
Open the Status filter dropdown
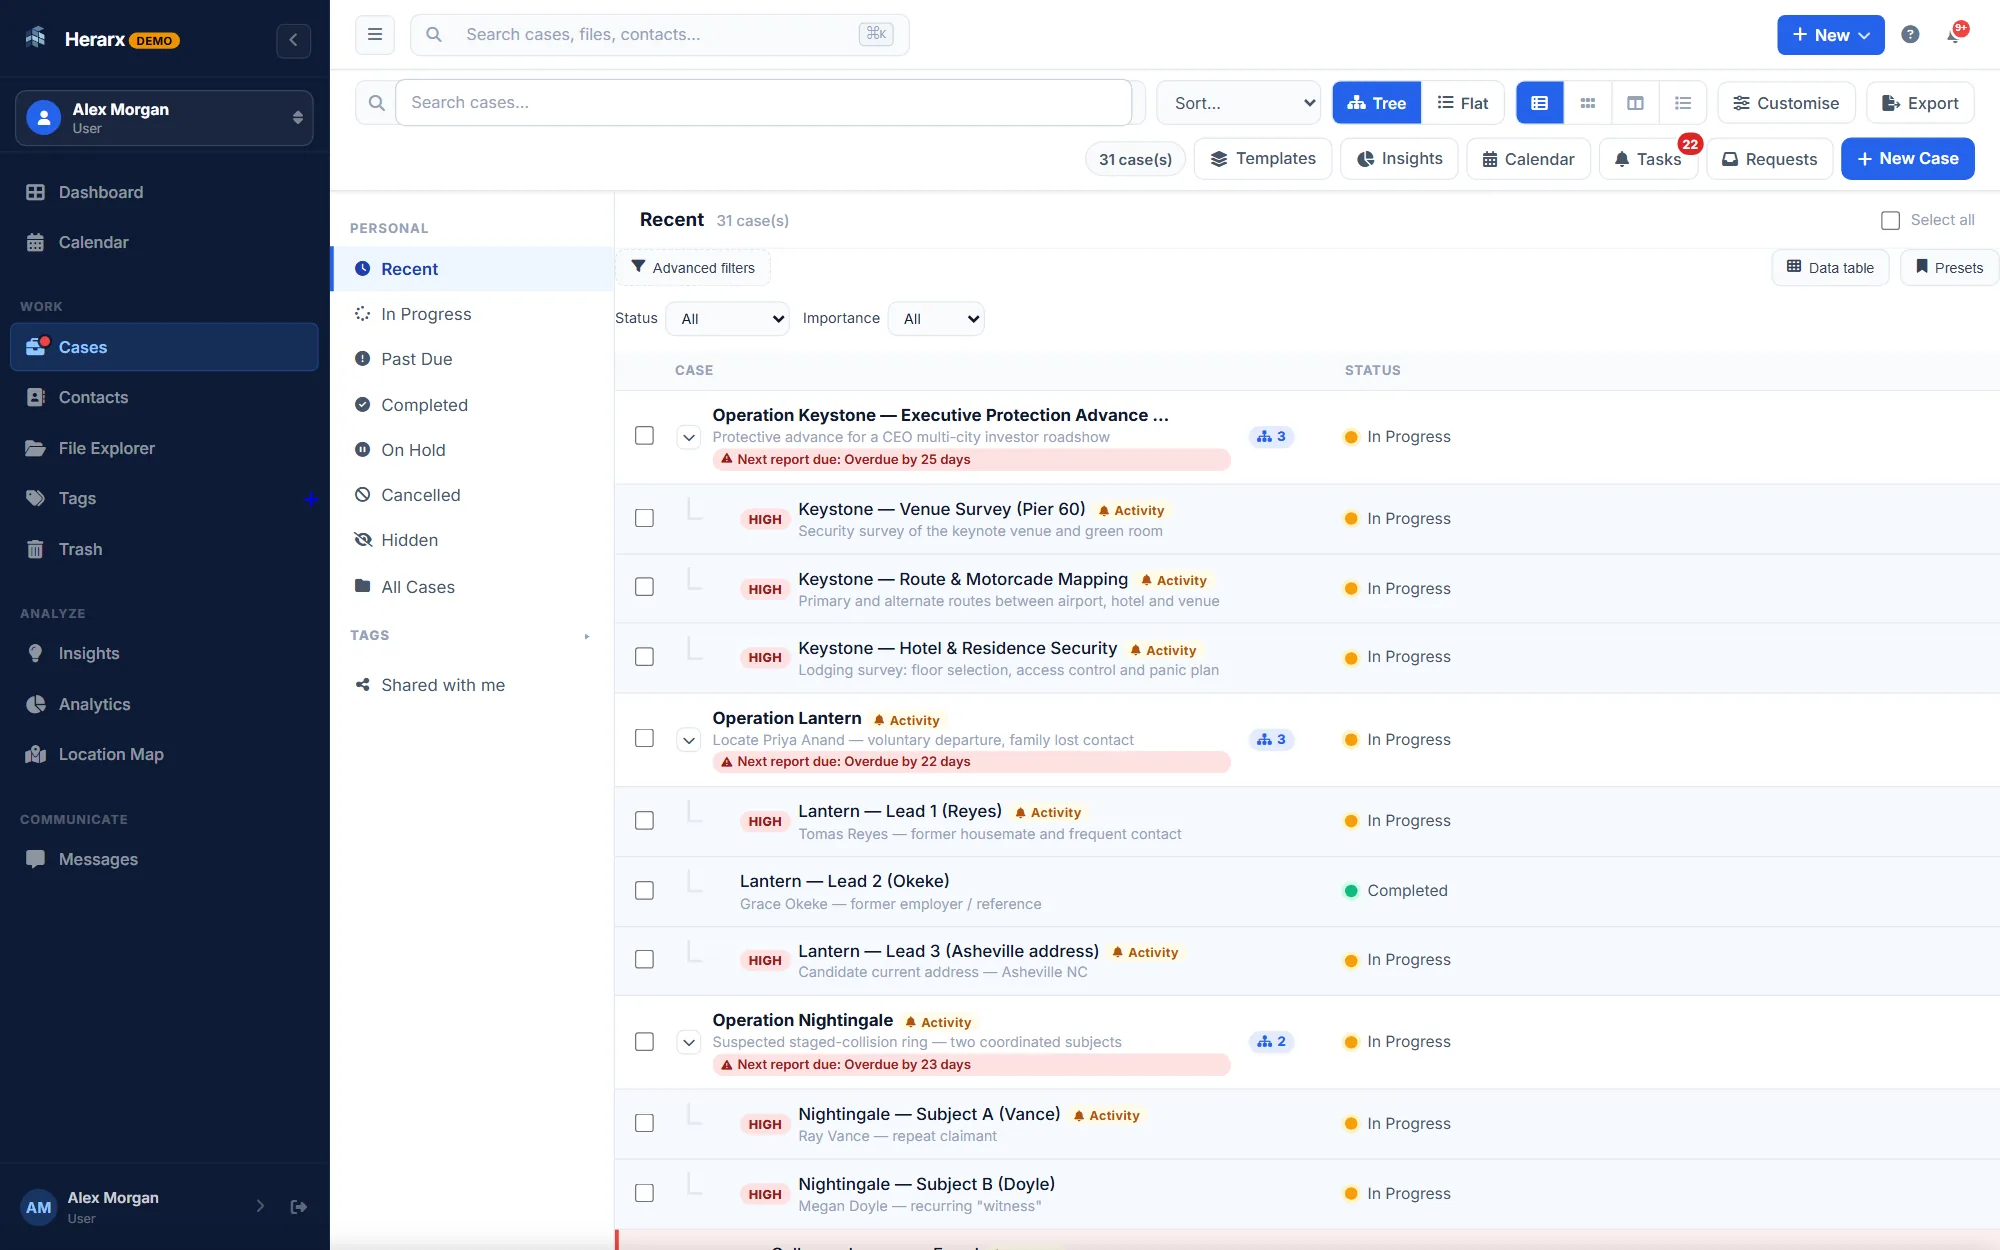tap(727, 319)
